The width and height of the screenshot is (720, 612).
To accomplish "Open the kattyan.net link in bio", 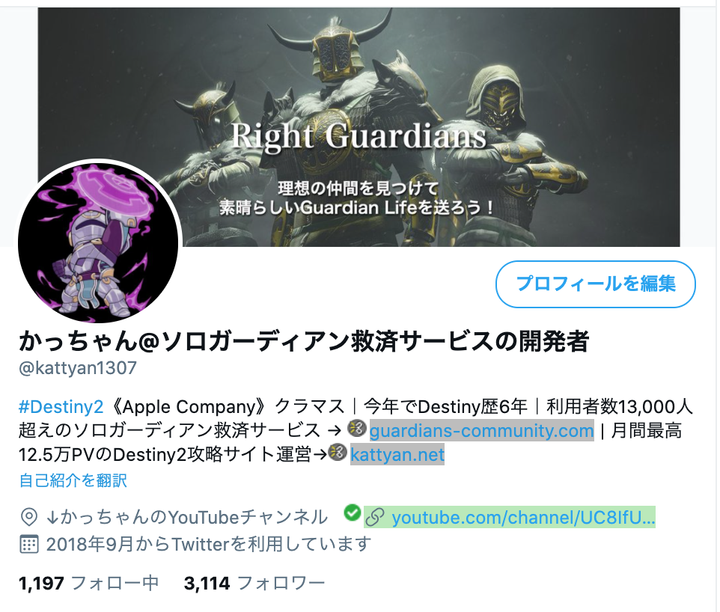I will [x=397, y=455].
